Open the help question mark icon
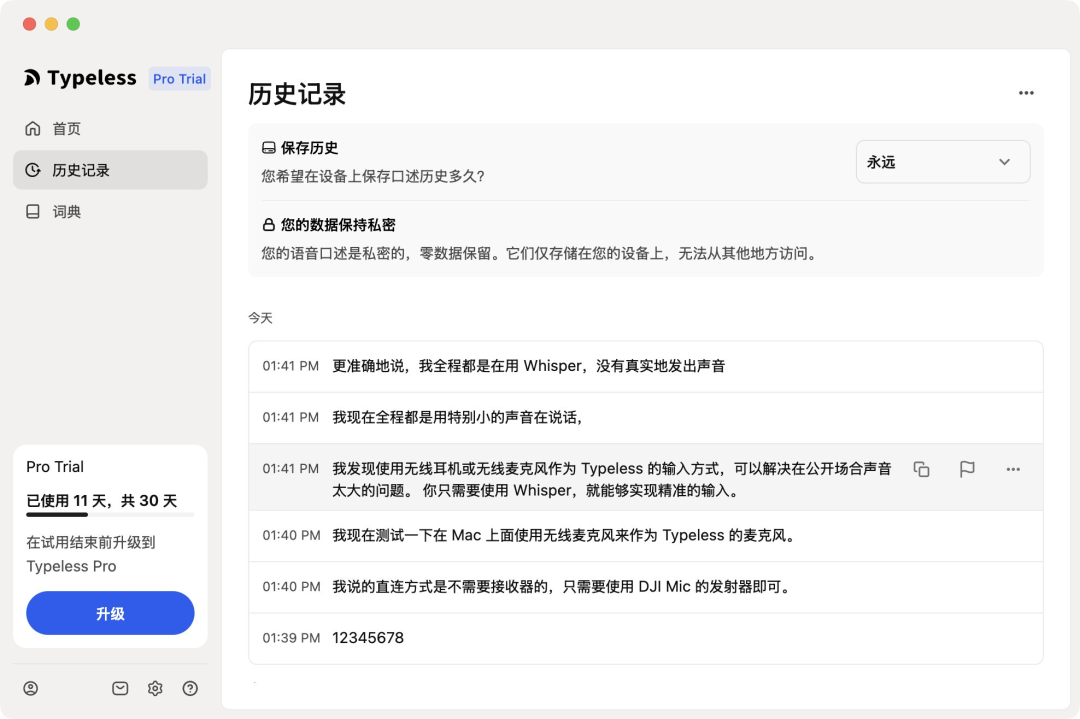The width and height of the screenshot is (1080, 719). [x=190, y=688]
